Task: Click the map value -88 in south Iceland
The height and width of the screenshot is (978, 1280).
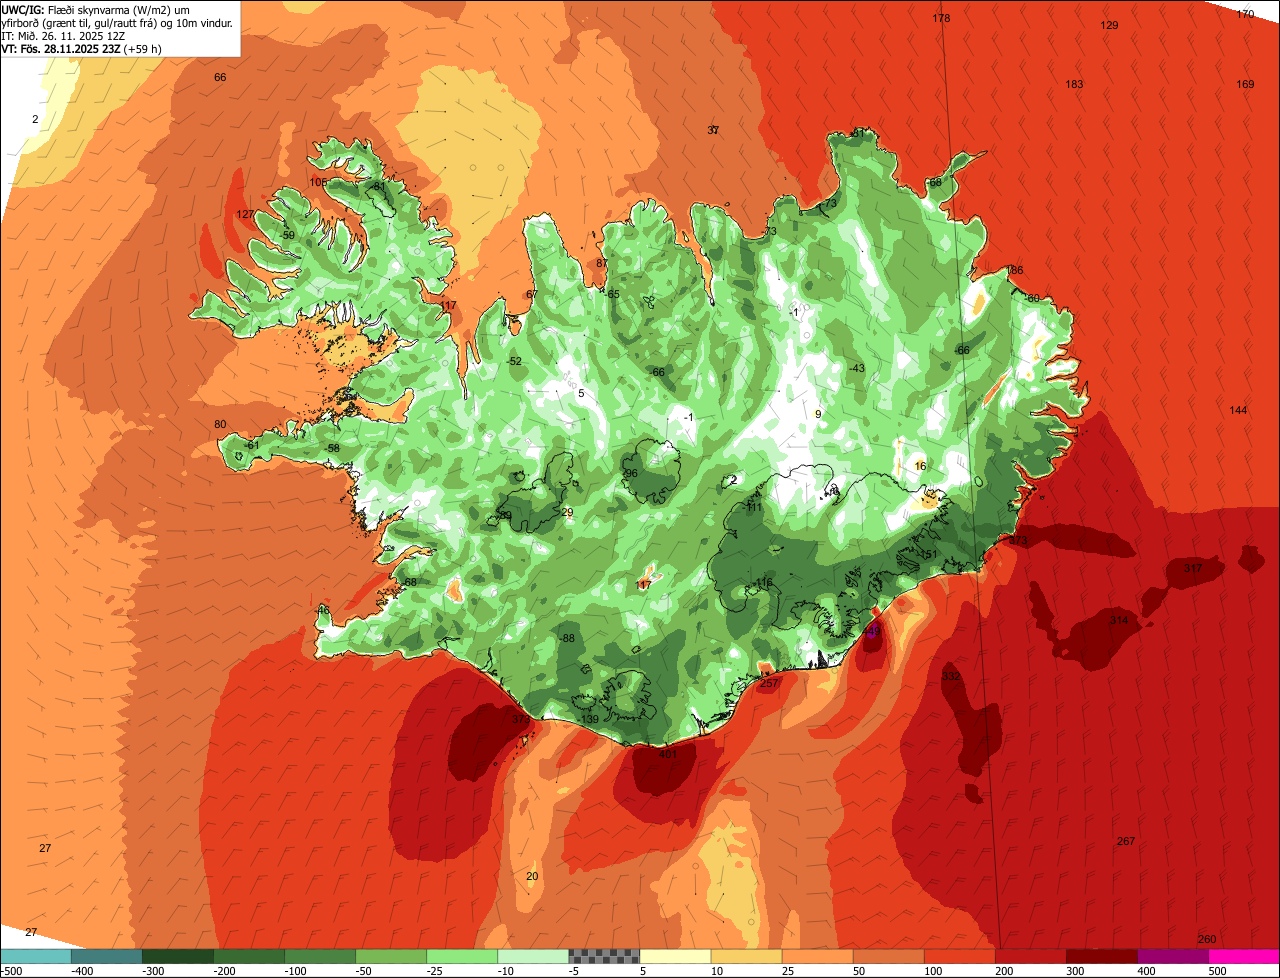Action: [x=567, y=638]
